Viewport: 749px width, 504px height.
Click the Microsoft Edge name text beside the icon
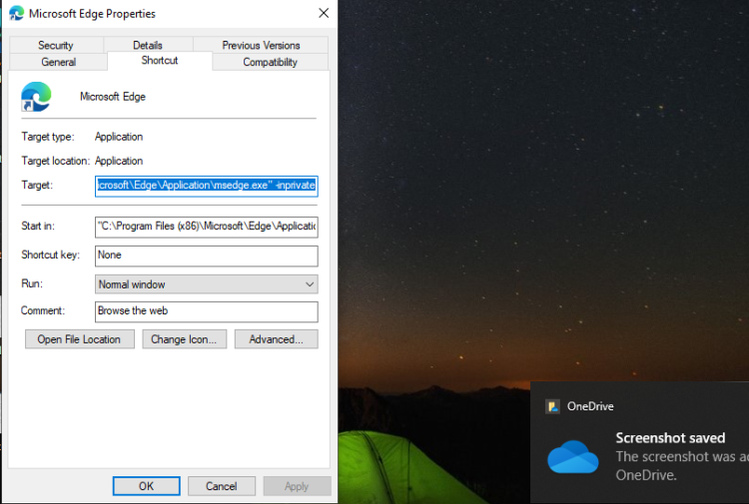coord(113,97)
